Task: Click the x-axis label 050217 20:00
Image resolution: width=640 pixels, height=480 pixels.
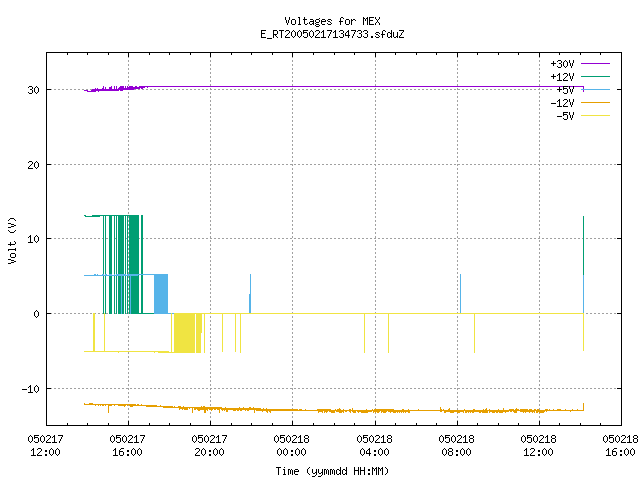Action: 209,445
